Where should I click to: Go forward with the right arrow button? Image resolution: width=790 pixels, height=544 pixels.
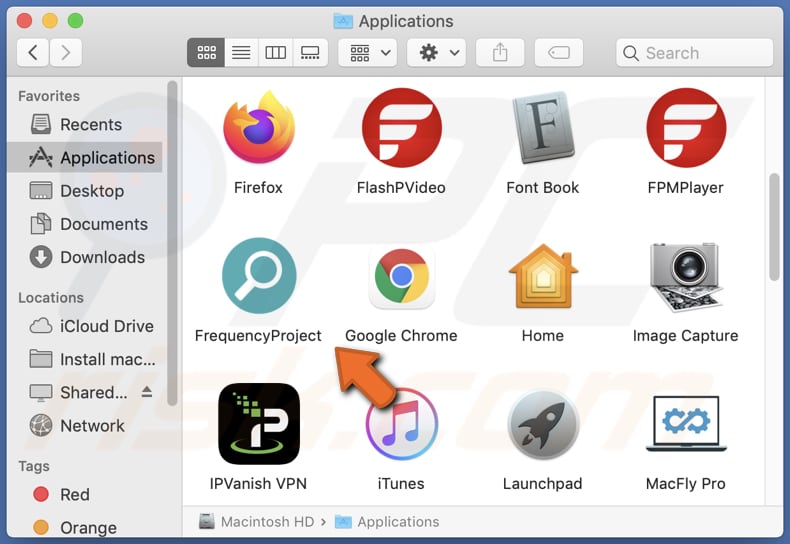pyautogui.click(x=65, y=52)
